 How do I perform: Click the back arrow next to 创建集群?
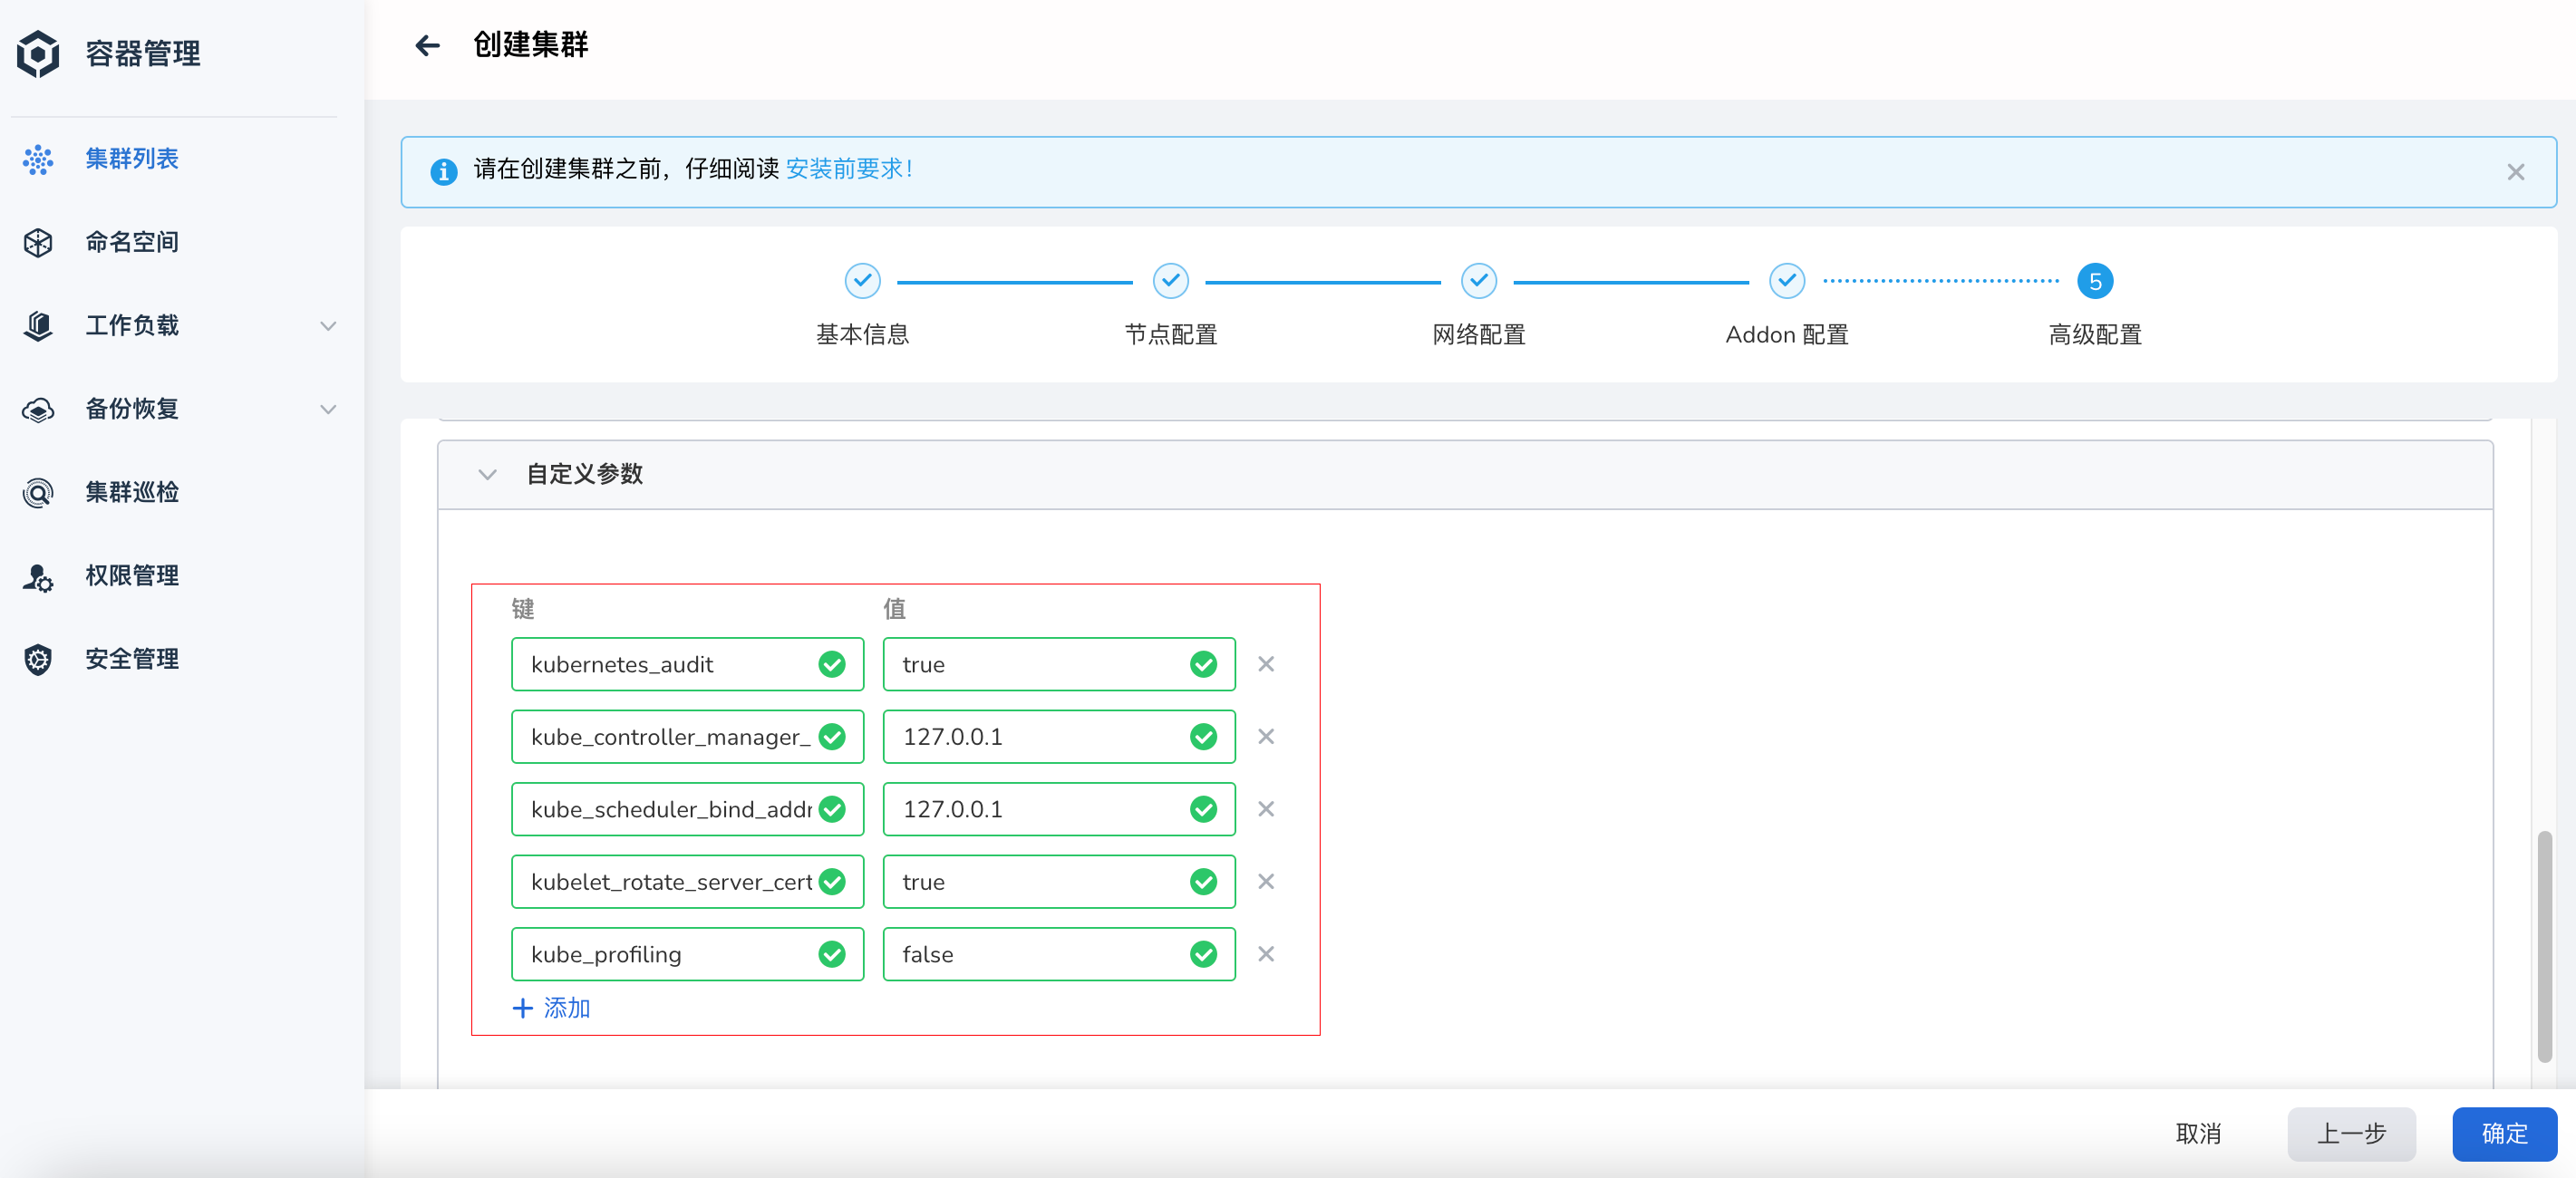(x=427, y=45)
